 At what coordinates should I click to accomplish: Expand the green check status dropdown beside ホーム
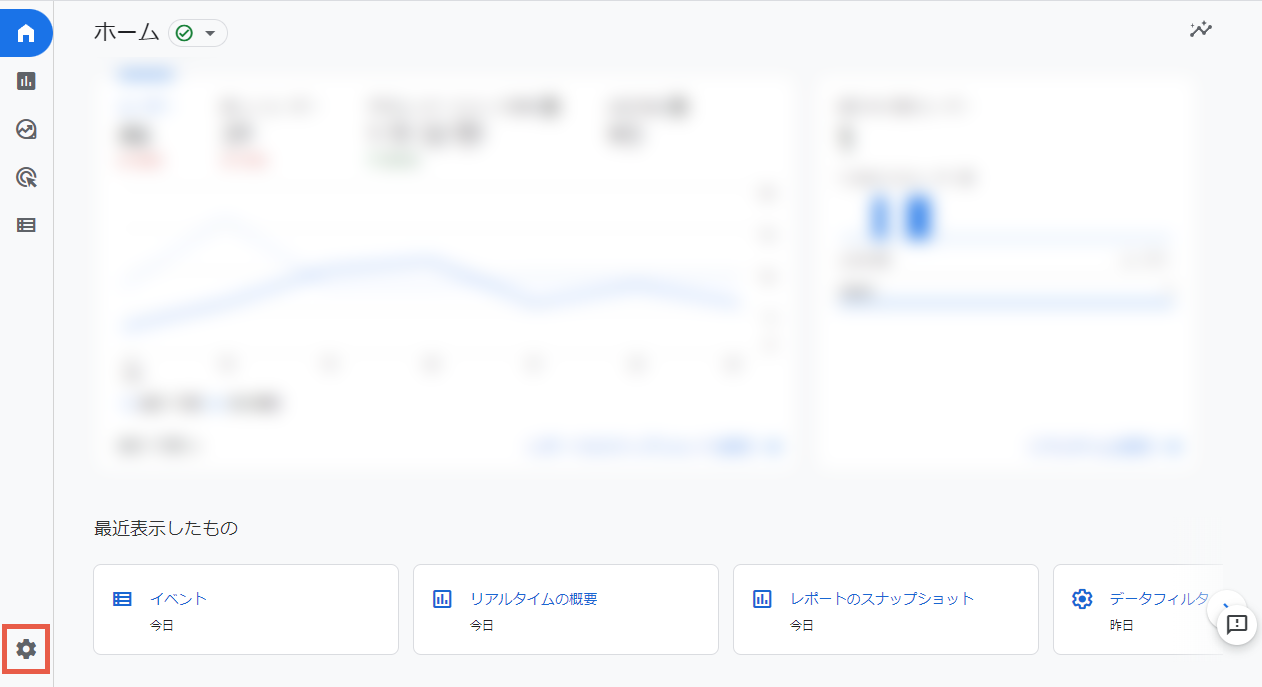197,33
